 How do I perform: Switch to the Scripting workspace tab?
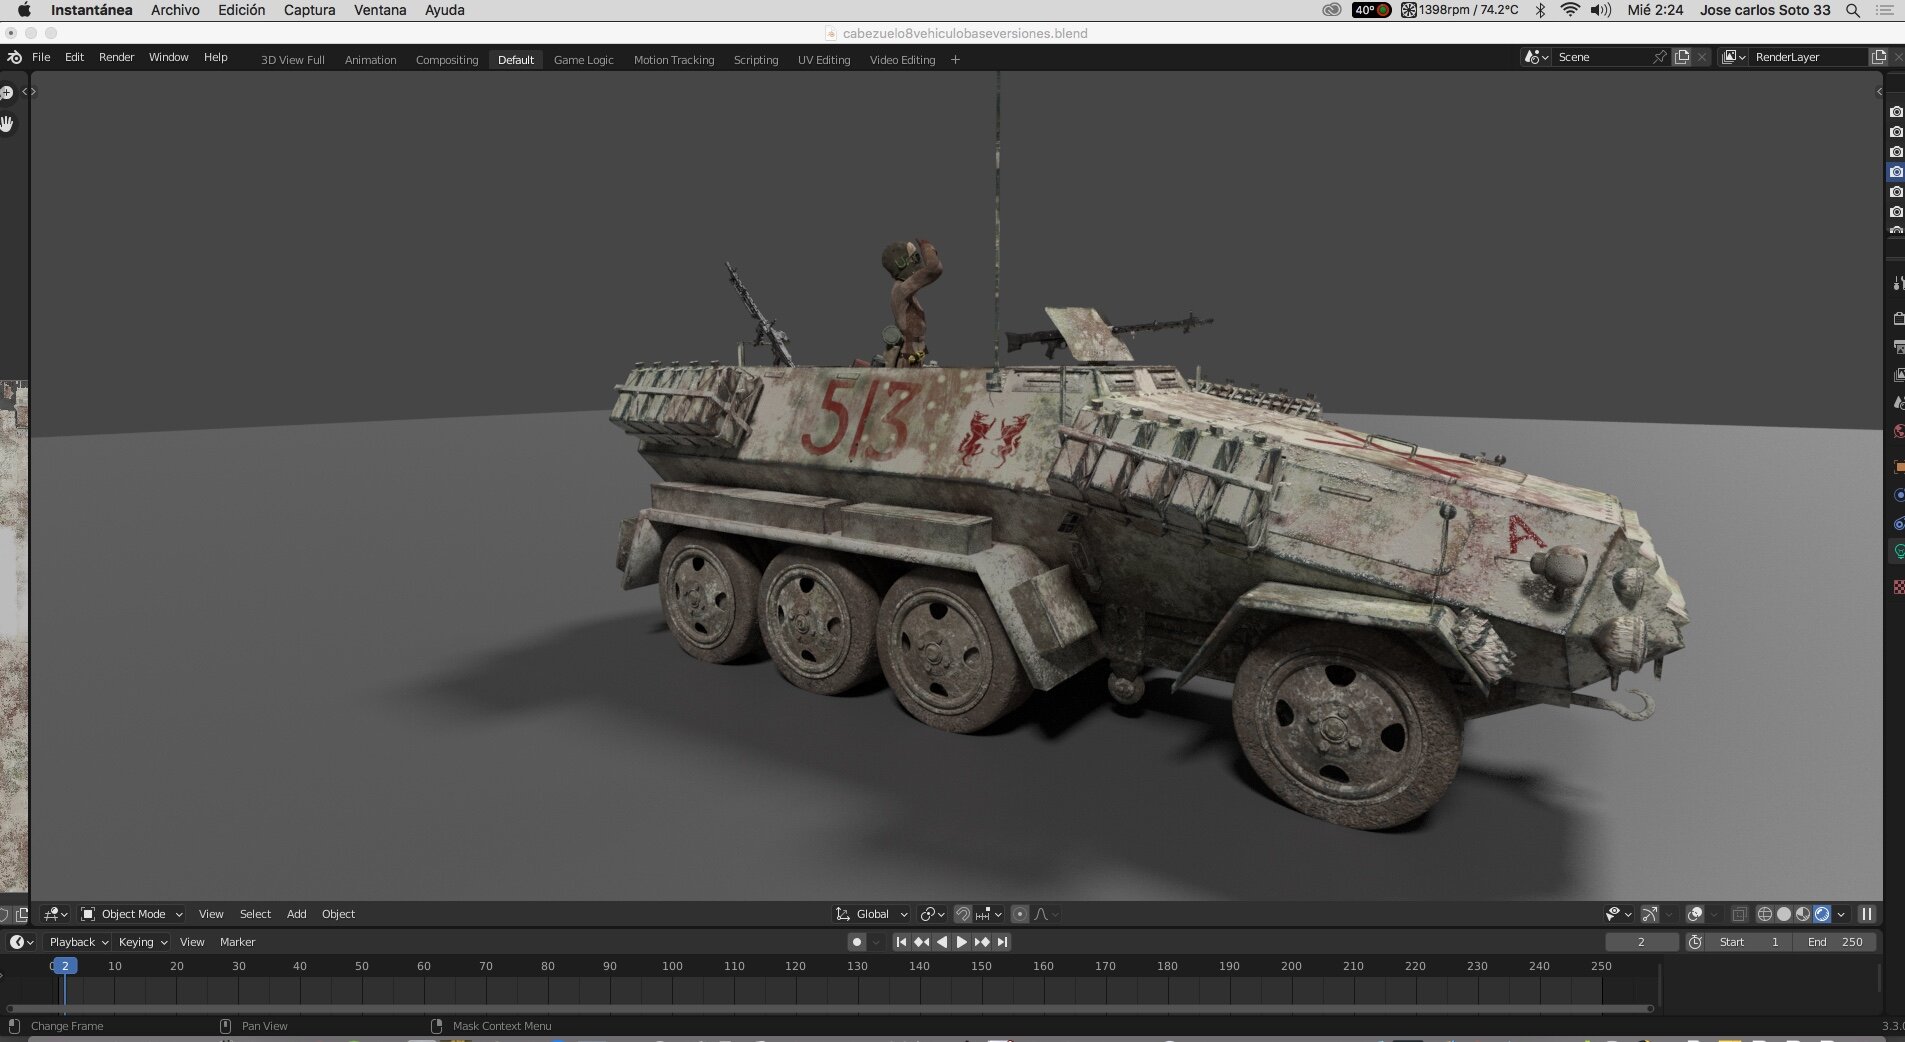coord(756,60)
